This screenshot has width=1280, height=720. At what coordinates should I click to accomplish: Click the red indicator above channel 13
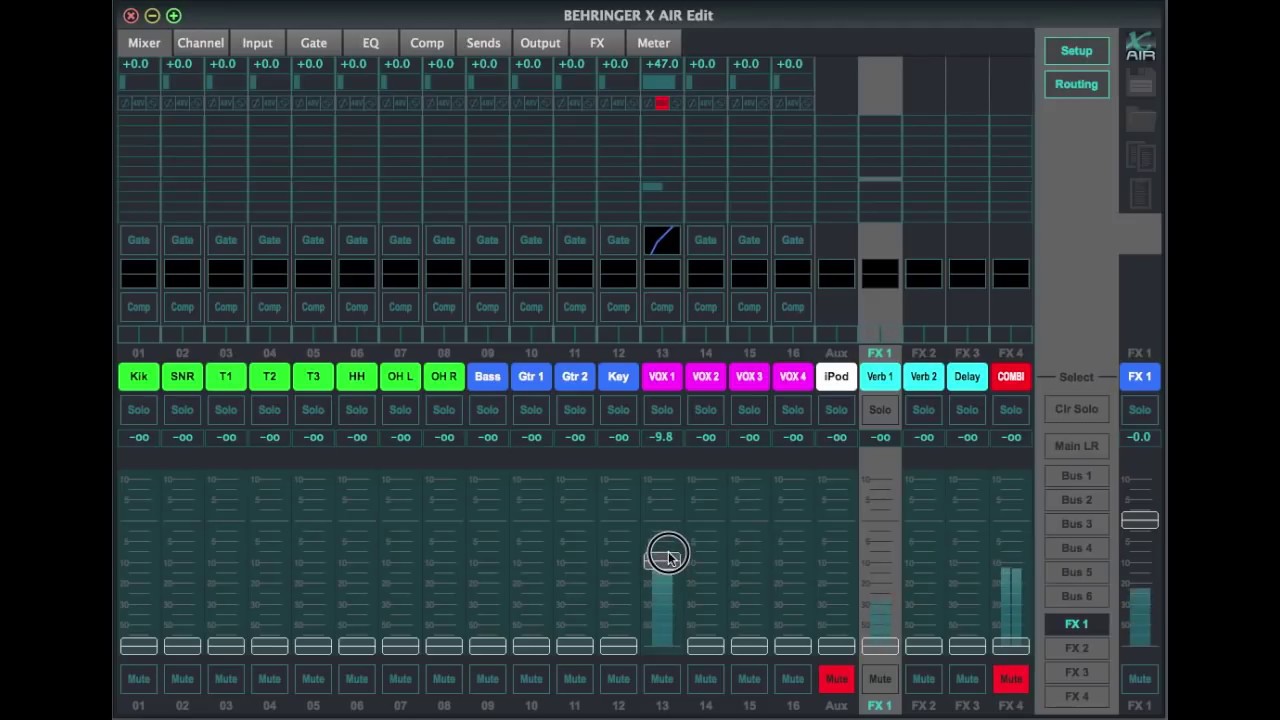tap(661, 103)
